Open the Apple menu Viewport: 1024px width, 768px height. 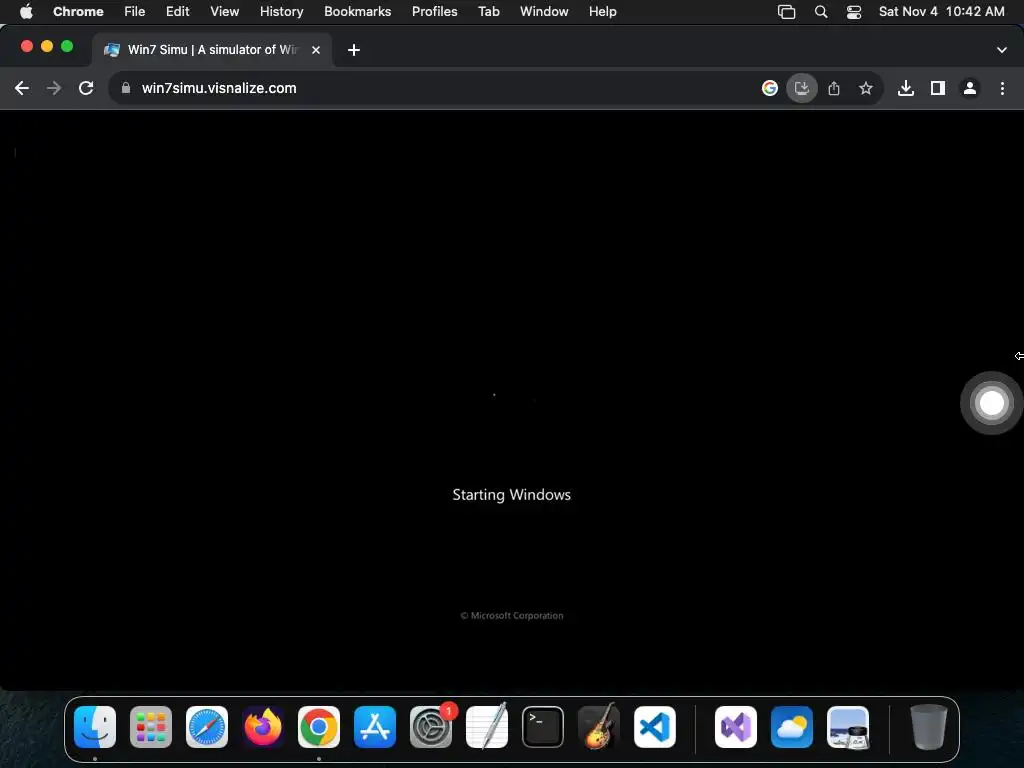(26, 12)
